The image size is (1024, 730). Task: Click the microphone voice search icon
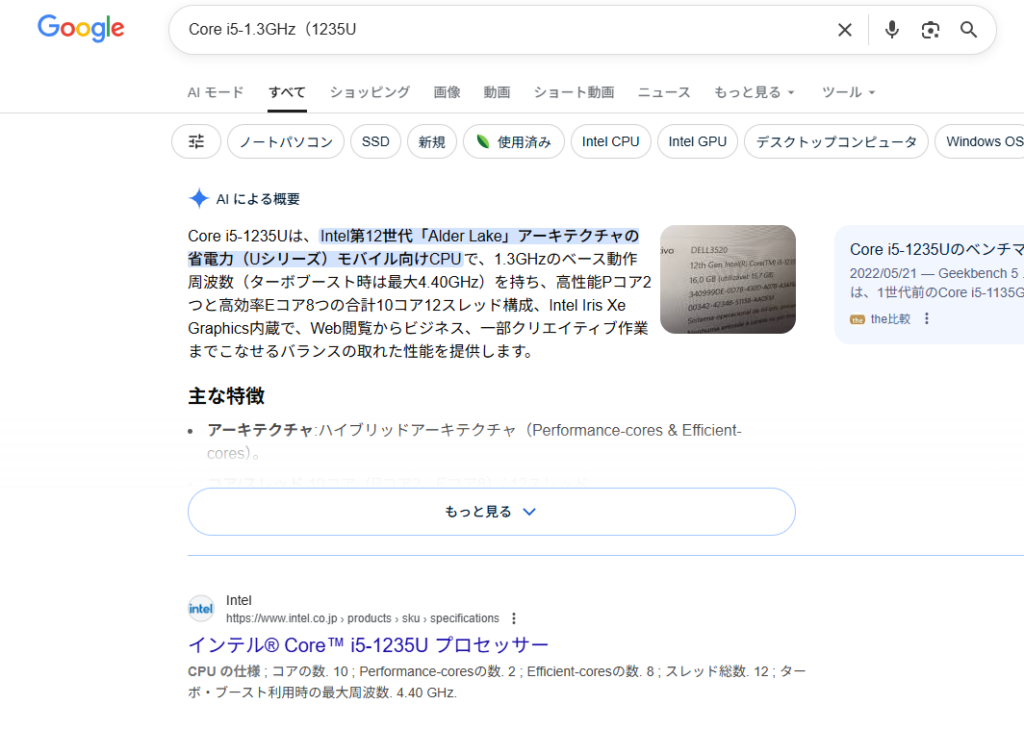[891, 30]
